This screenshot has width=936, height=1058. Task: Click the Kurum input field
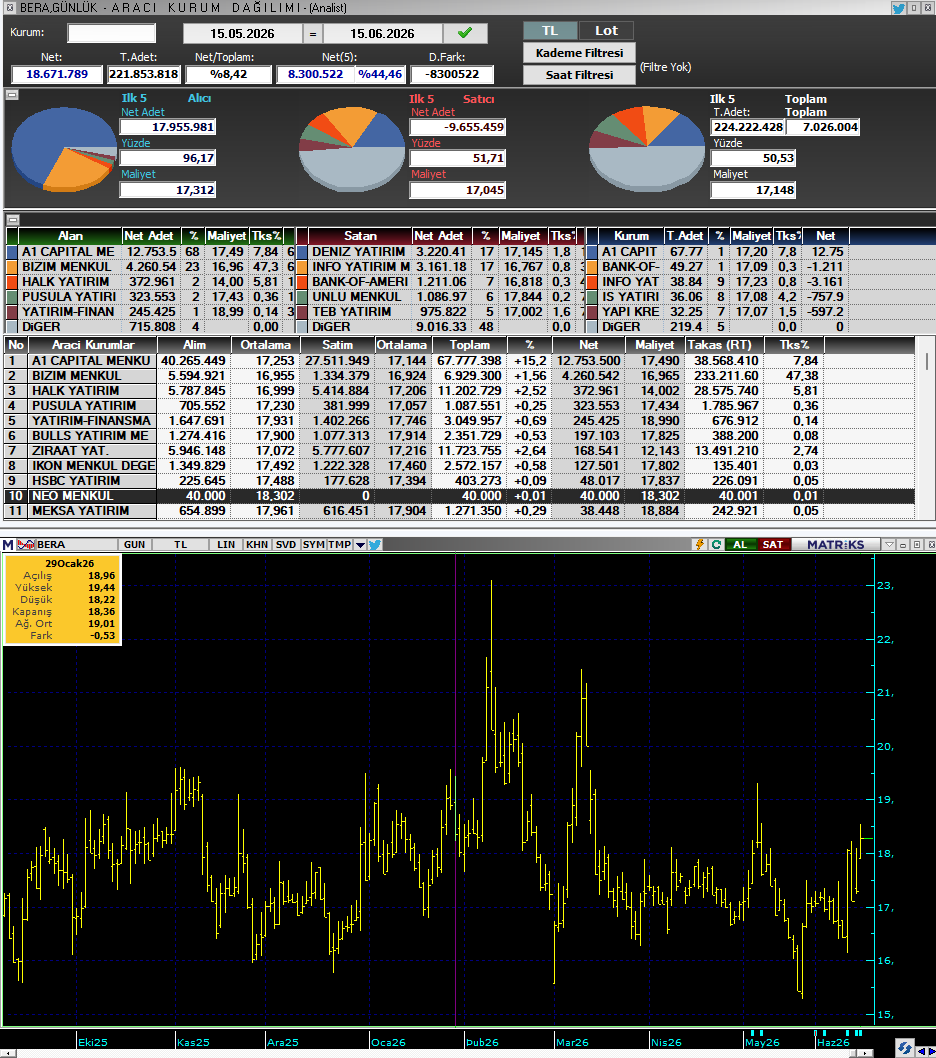click(x=111, y=33)
